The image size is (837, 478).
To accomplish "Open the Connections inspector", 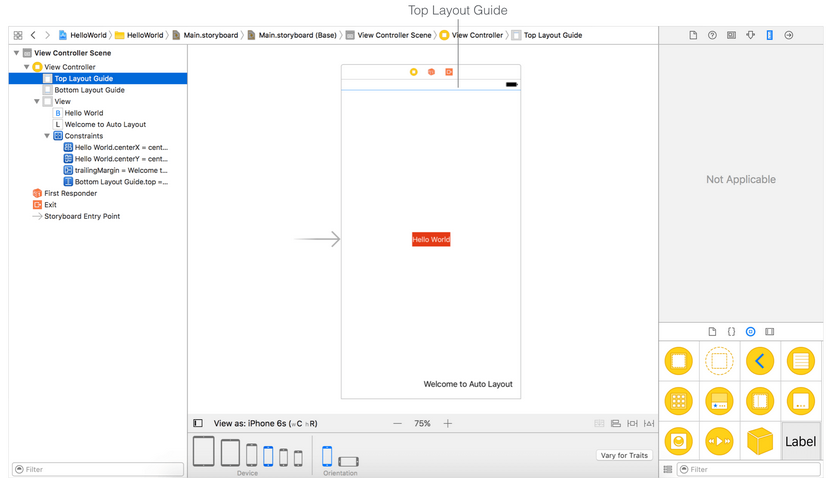I will (x=788, y=35).
